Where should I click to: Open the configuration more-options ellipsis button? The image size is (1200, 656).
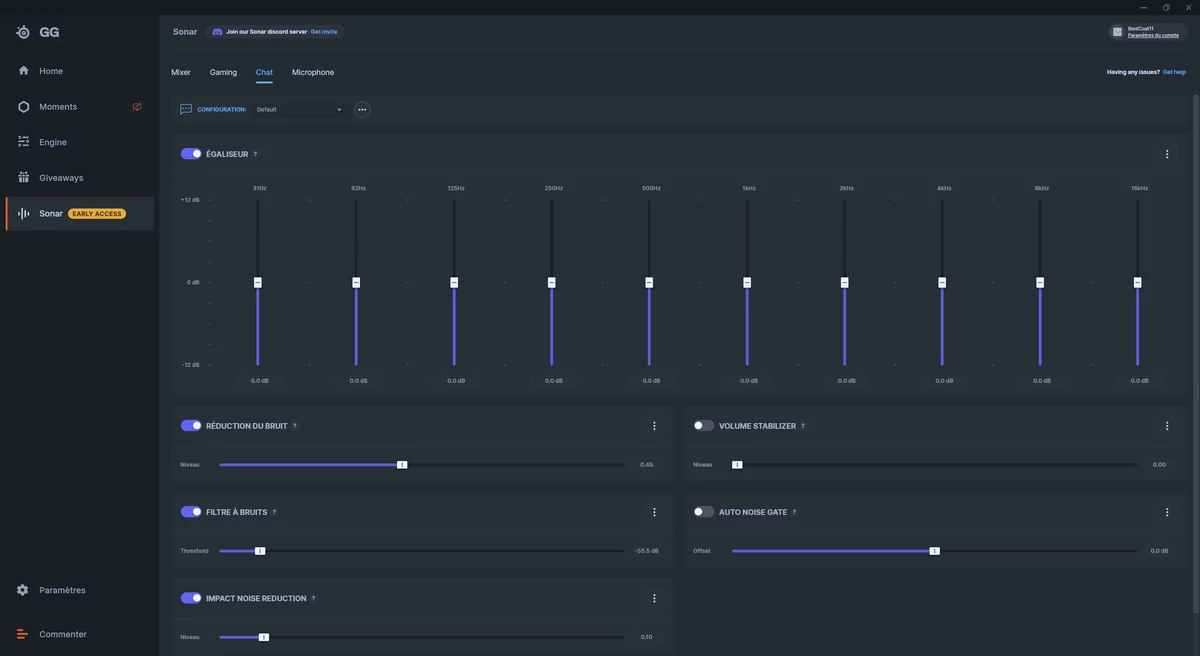(362, 109)
